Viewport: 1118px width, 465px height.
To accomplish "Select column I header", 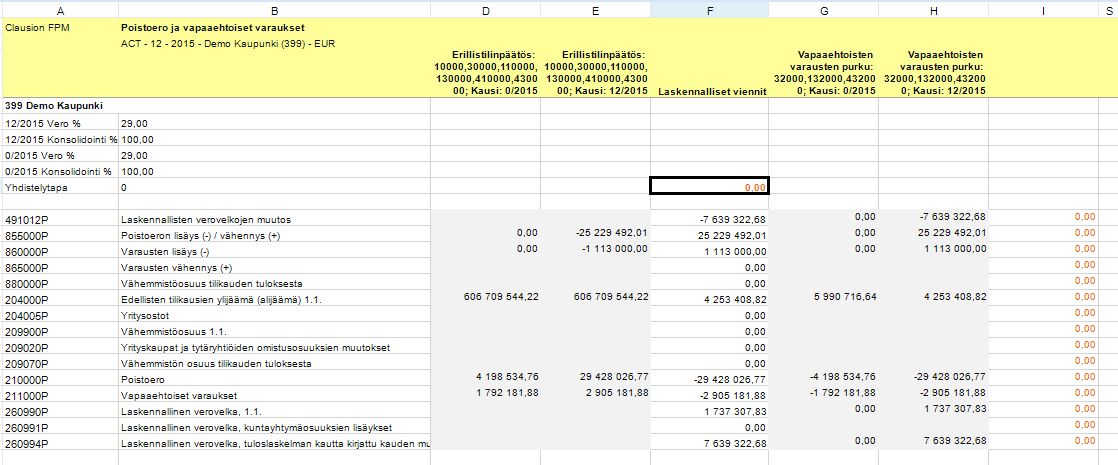I will 1043,9.
